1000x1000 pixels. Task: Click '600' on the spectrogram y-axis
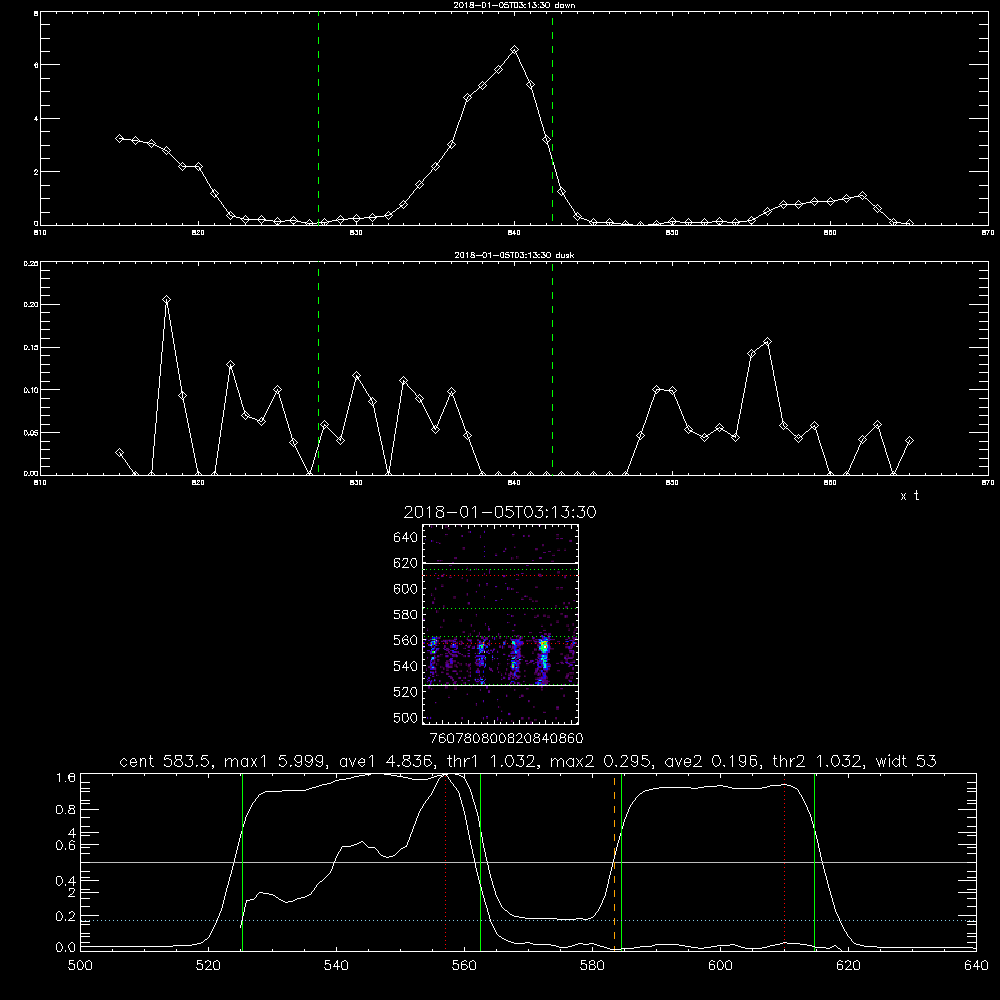point(406,589)
